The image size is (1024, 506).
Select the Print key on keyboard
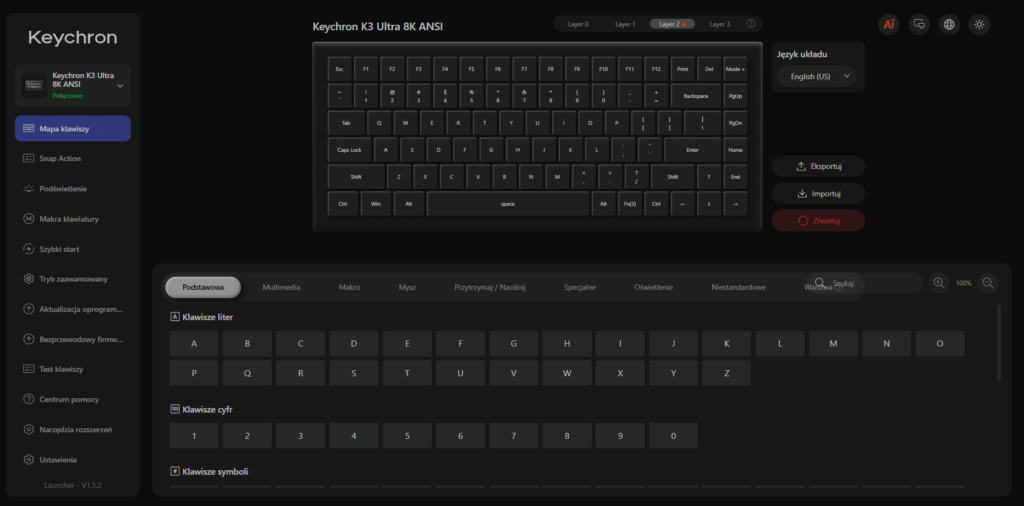tap(682, 69)
